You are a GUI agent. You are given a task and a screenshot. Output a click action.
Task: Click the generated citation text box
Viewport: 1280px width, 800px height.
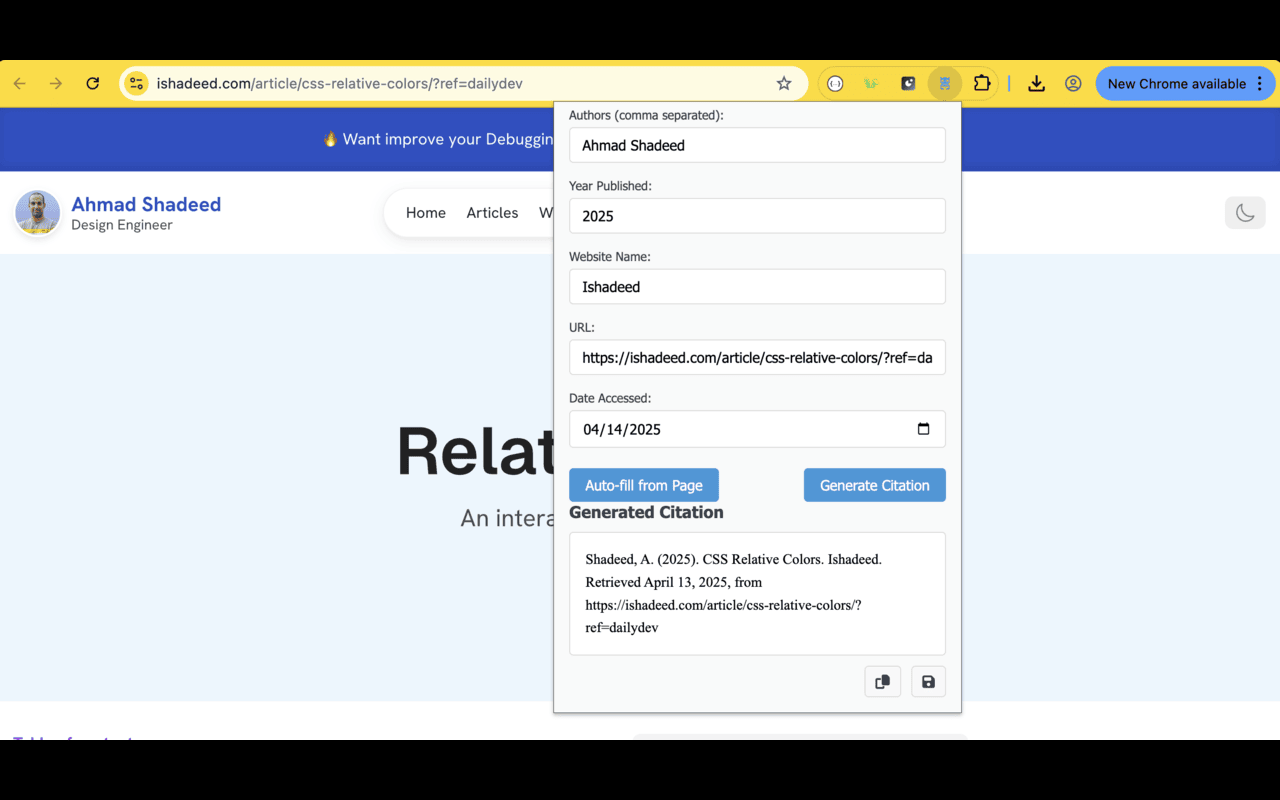pos(757,594)
